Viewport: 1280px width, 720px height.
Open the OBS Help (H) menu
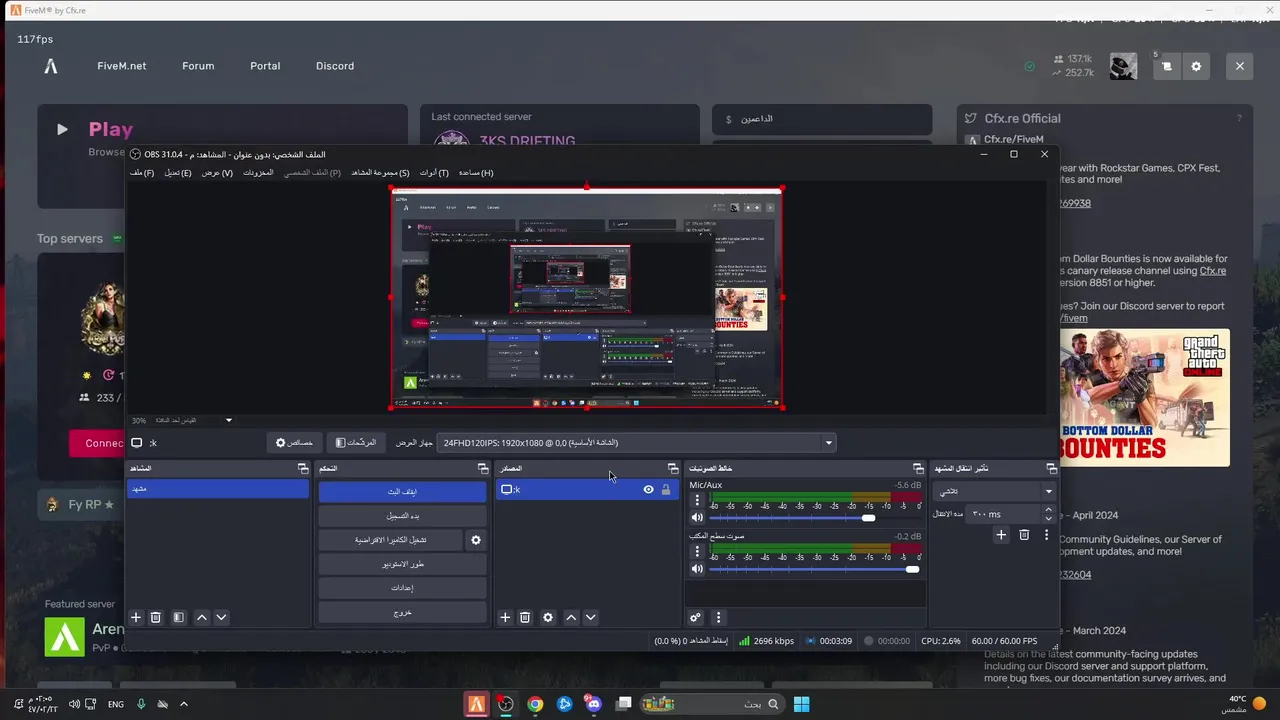tap(476, 173)
